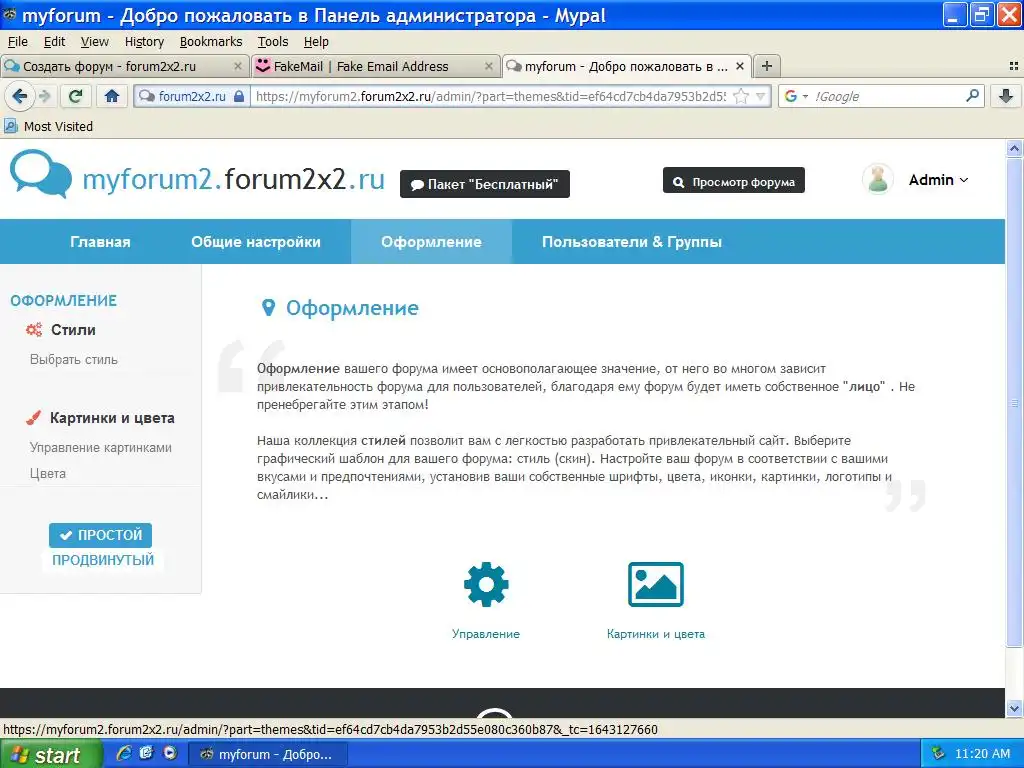Click the Просмотр форума button
Viewport: 1024px width, 768px height.
(x=733, y=182)
